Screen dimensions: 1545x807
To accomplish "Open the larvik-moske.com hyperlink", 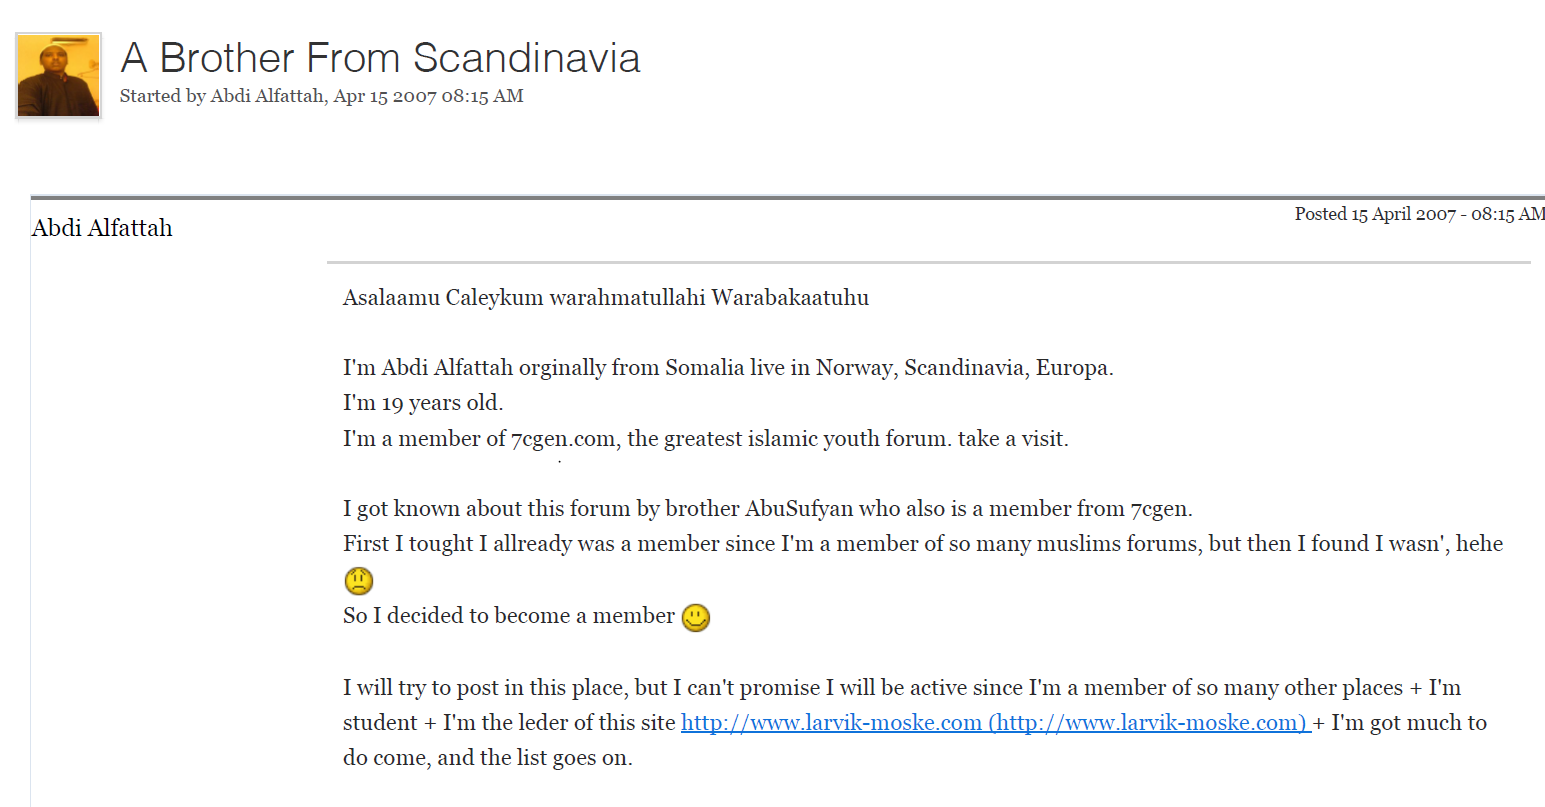I will (995, 723).
